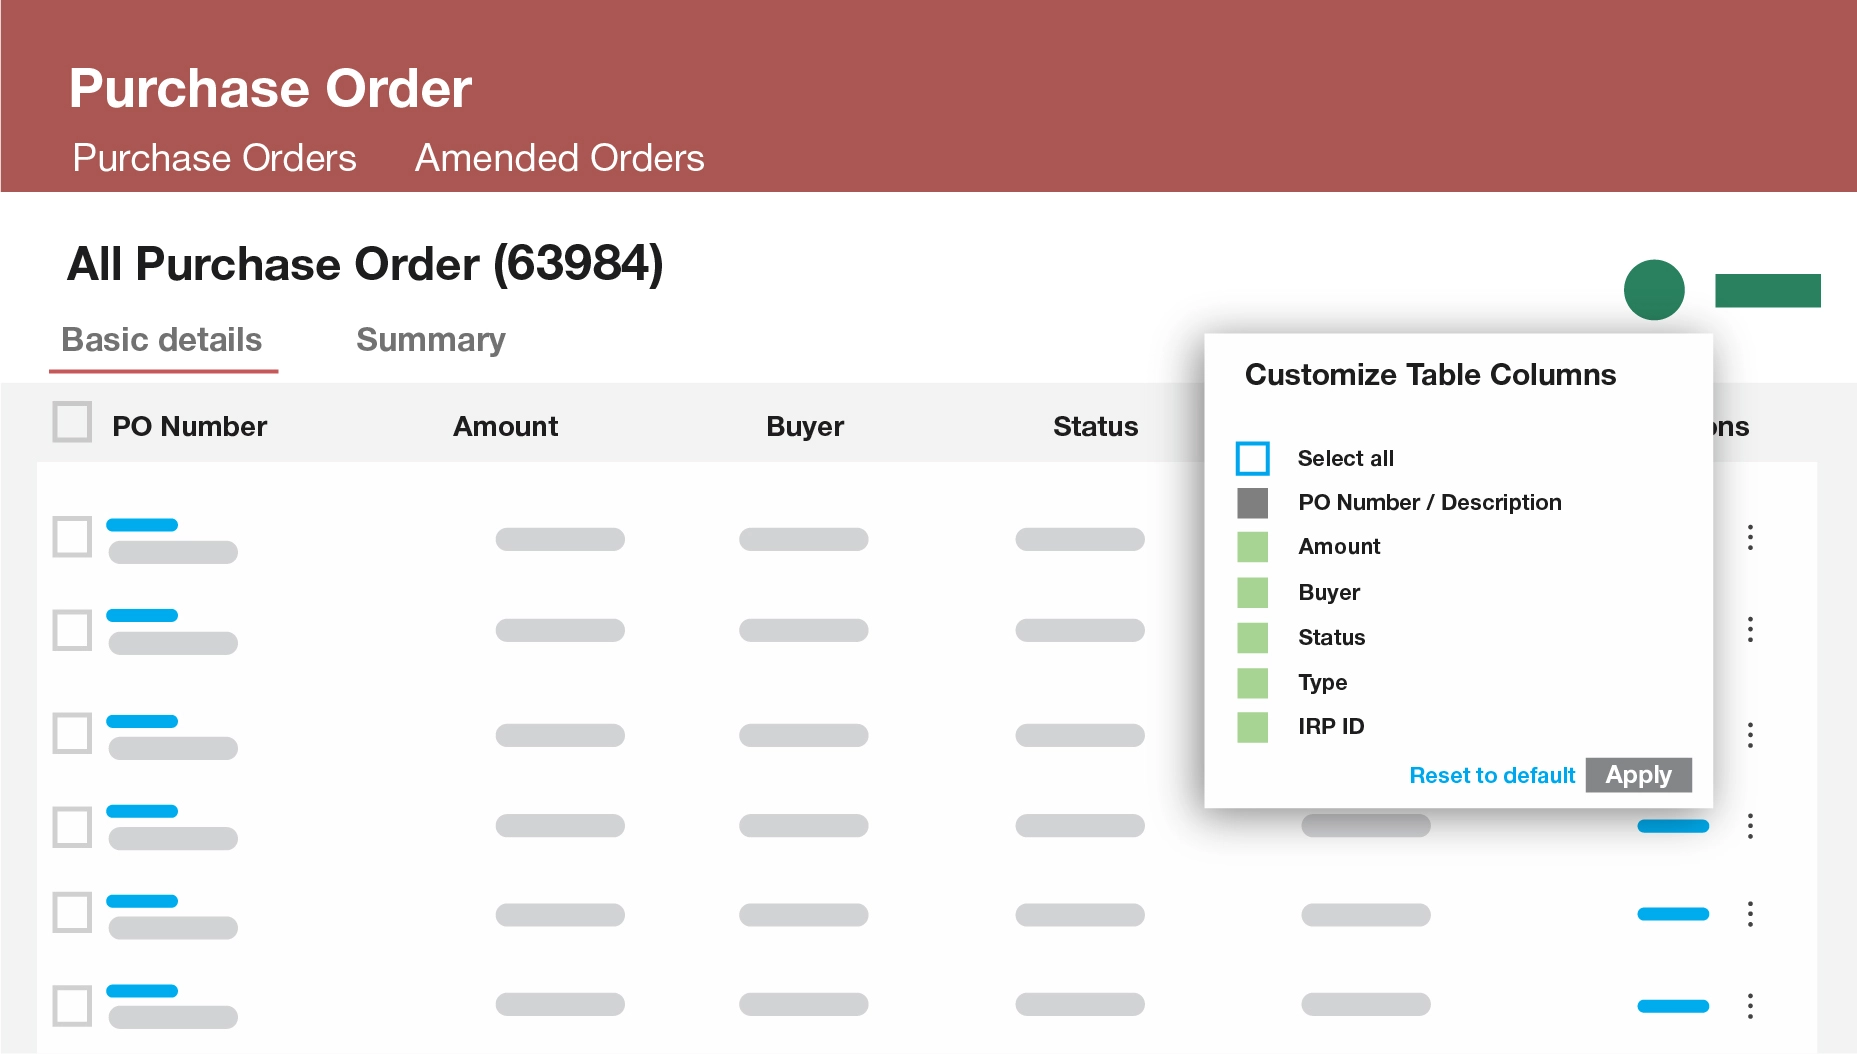
Task: Click the green rectangular button at top right
Action: tap(1767, 290)
